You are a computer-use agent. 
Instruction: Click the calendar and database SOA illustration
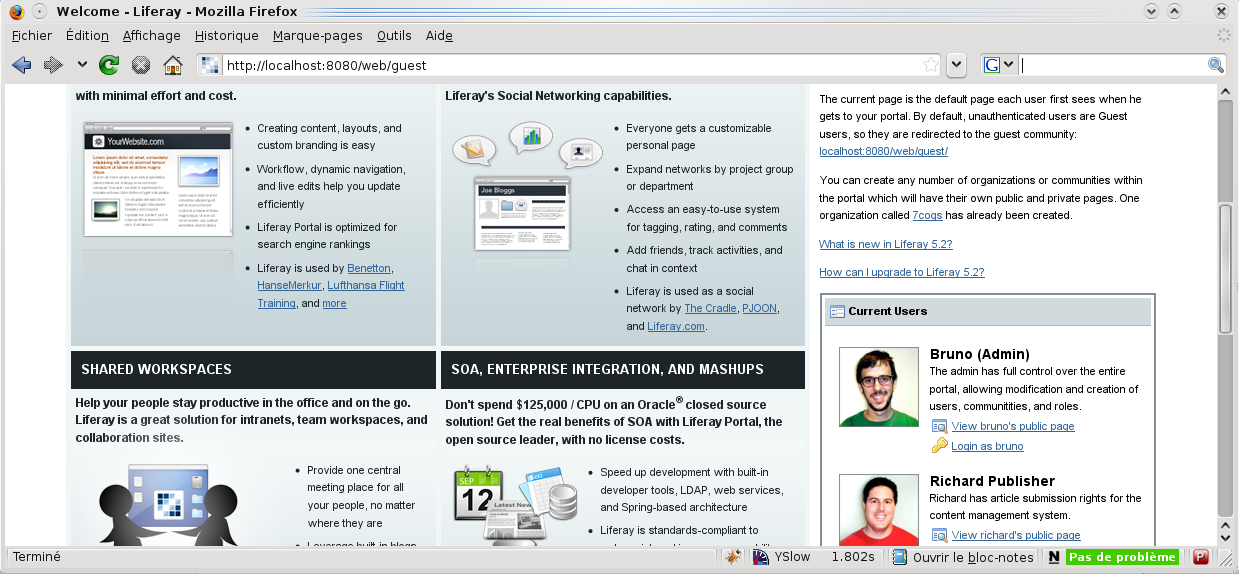[x=516, y=505]
